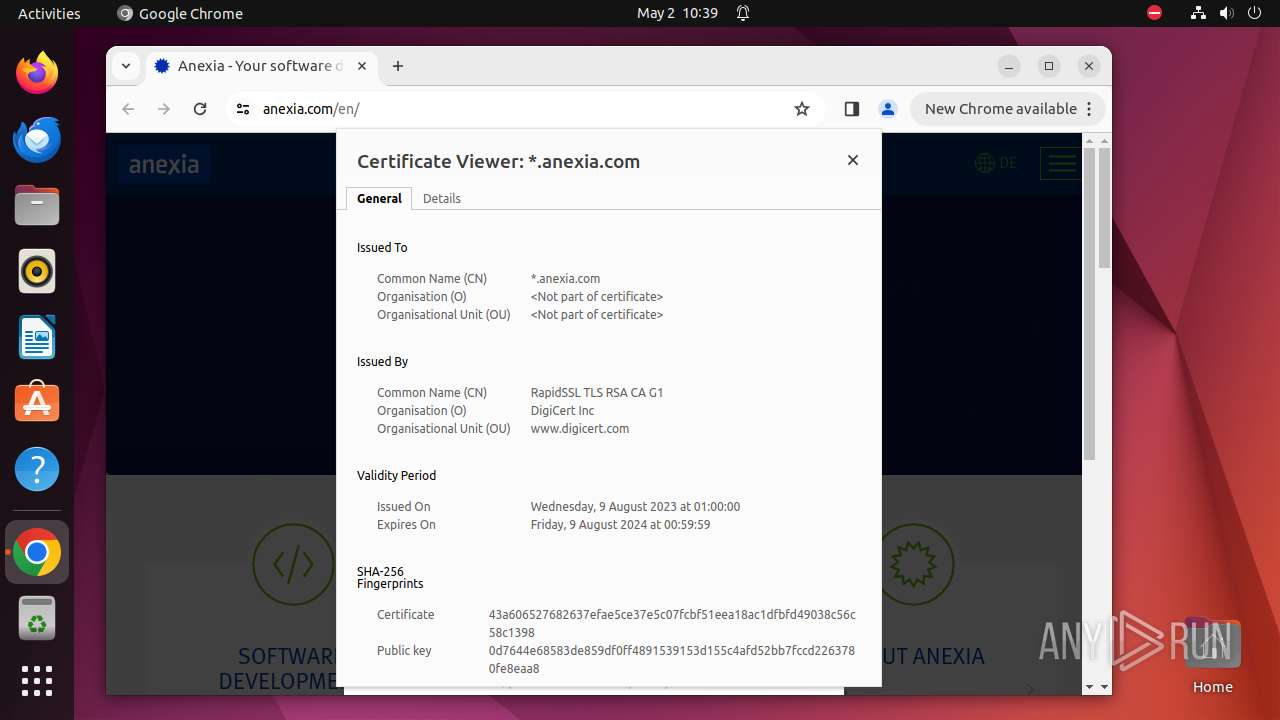Reload the page in Chrome
Image resolution: width=1280 pixels, height=720 pixels.
[200, 109]
